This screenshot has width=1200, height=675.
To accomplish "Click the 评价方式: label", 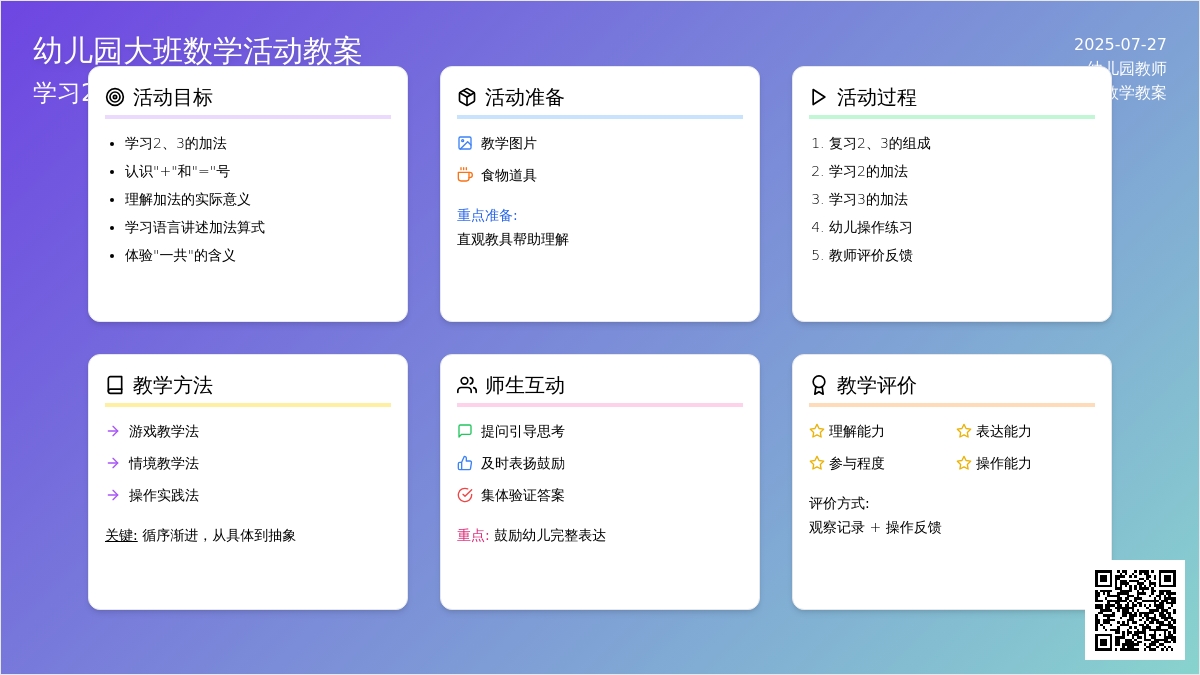I will click(839, 503).
